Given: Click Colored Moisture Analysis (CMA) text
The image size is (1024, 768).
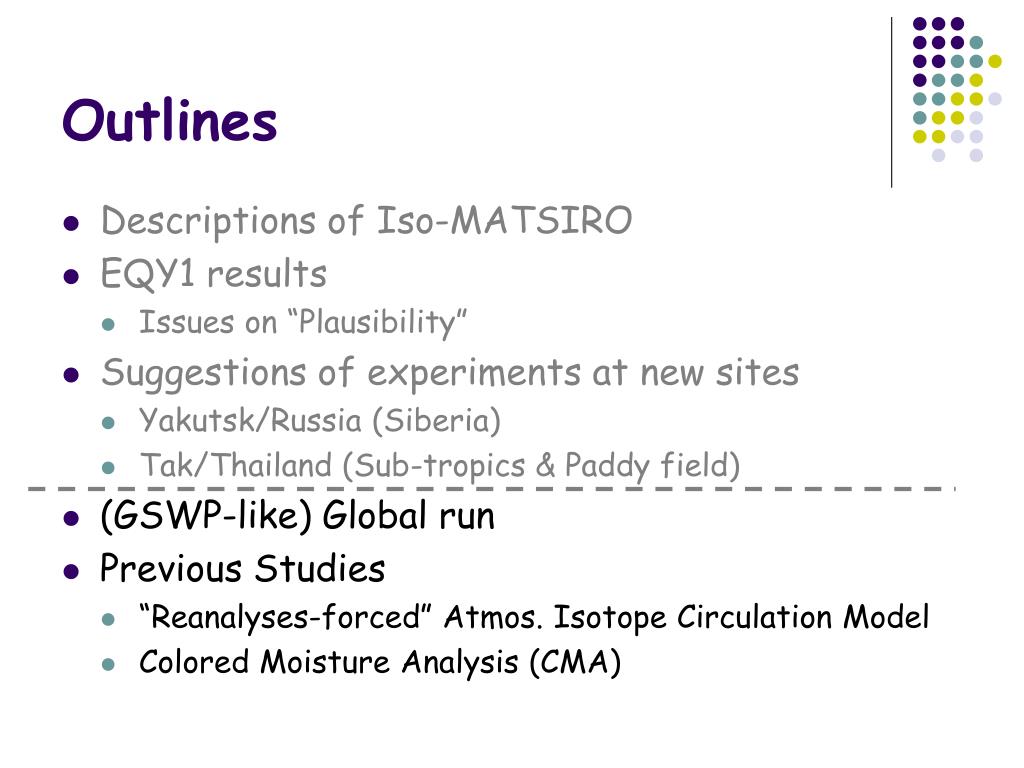Looking at the screenshot, I should [380, 663].
